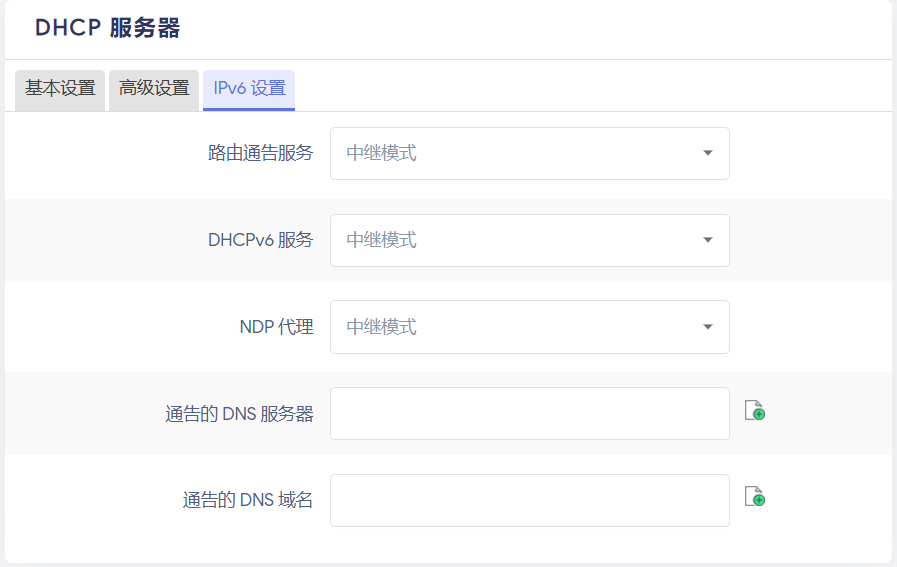
Task: Click the NDP 代理 label
Action: pos(276,327)
